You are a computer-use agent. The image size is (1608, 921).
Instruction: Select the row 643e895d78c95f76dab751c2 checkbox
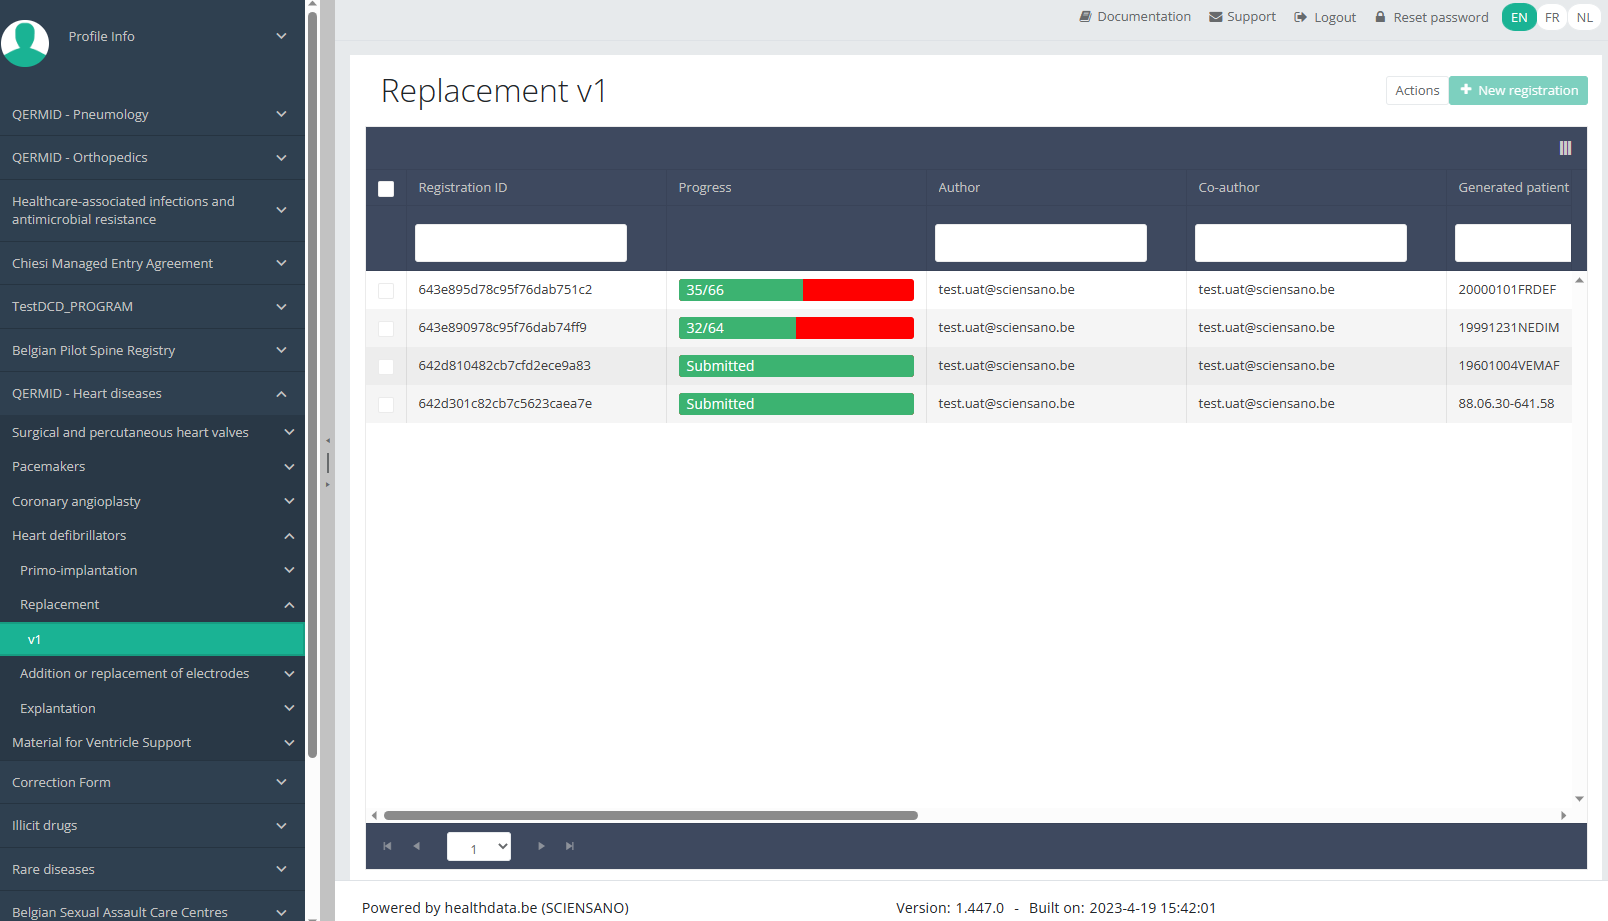click(x=386, y=291)
